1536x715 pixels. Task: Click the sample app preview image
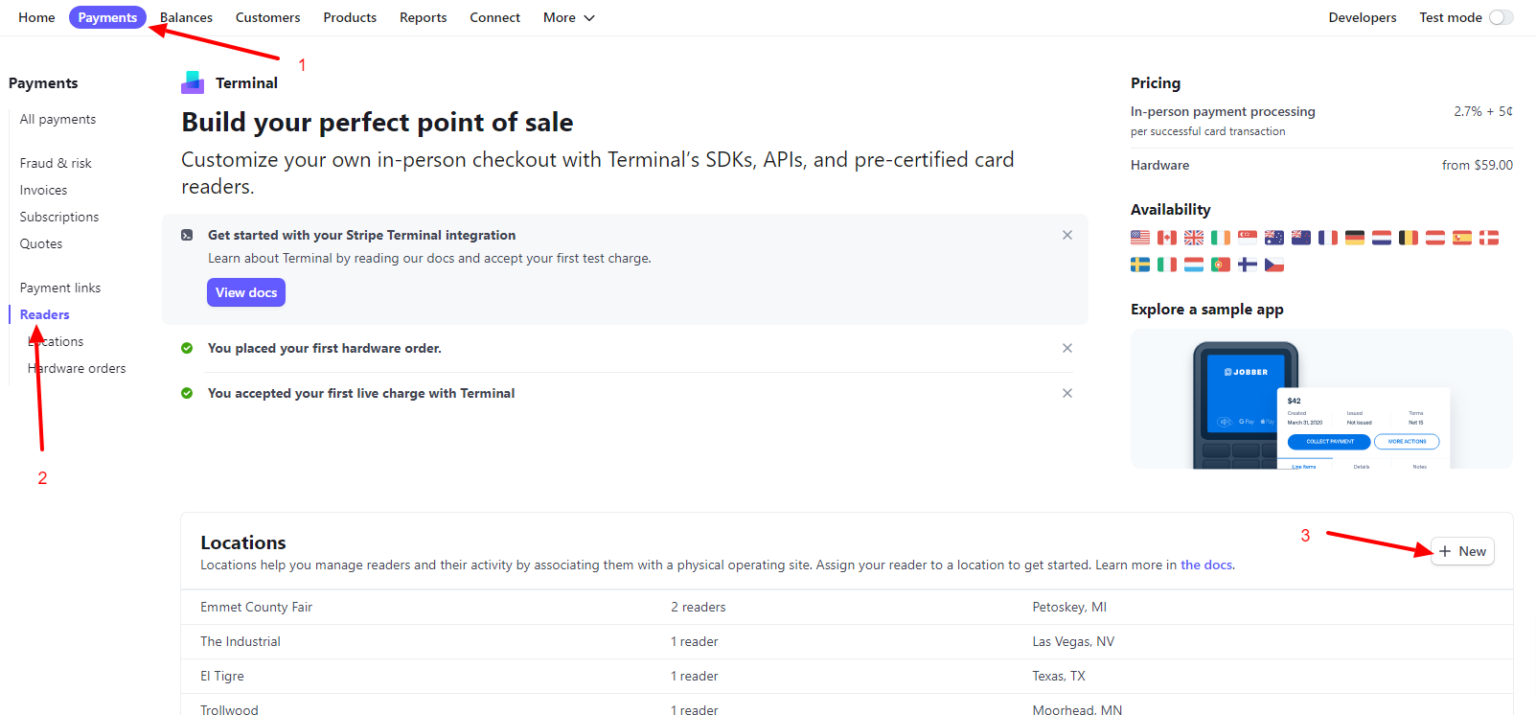(1320, 399)
